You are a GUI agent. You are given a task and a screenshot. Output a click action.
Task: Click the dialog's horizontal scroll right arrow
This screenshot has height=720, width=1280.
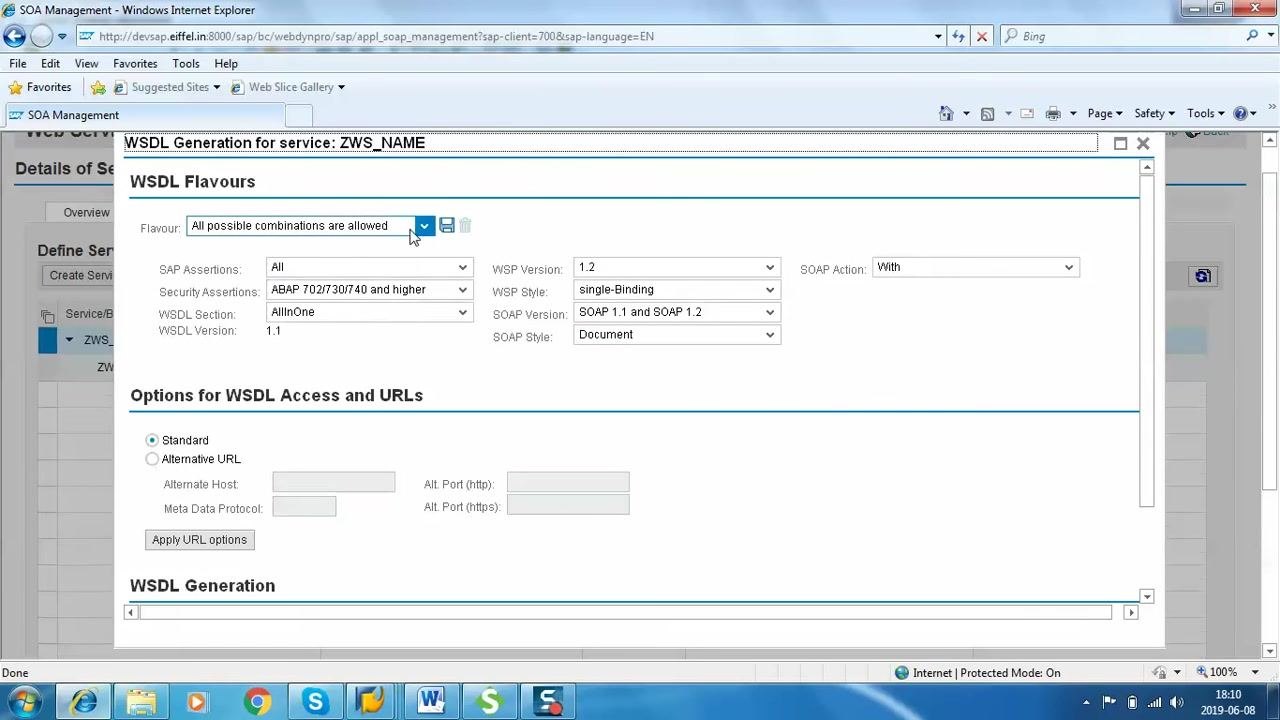point(1131,612)
